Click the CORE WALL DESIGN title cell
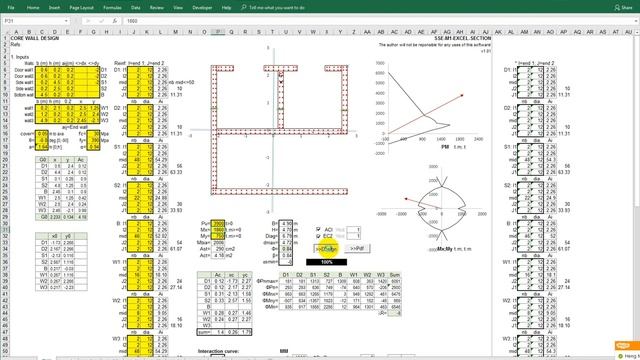 [x=35, y=38]
